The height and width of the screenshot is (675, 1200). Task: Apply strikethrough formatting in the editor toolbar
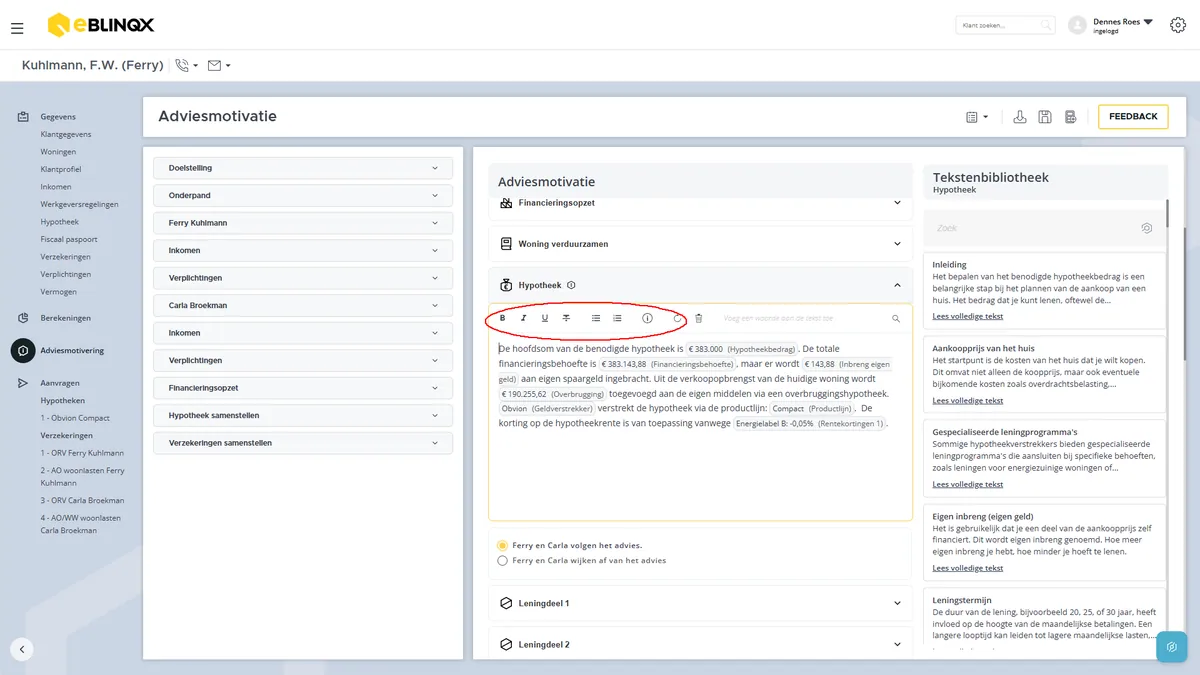566,318
